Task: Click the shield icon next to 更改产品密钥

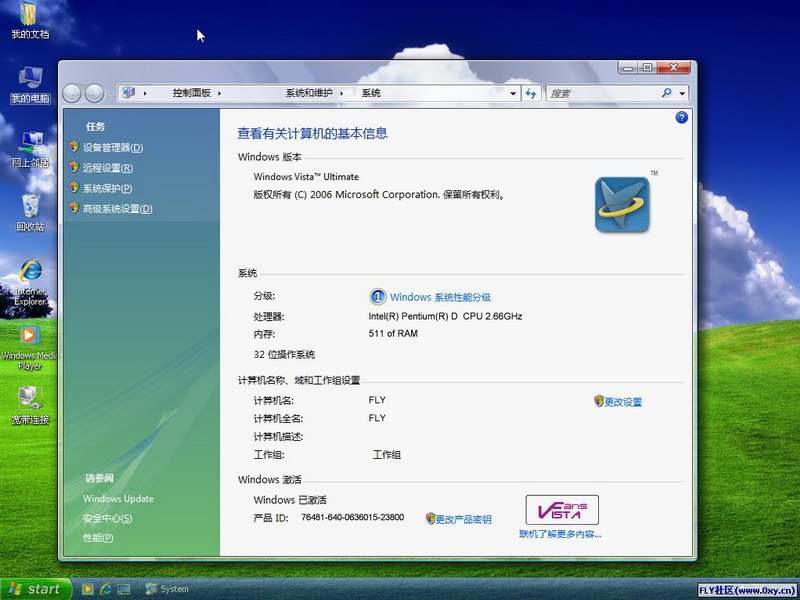Action: [x=430, y=518]
